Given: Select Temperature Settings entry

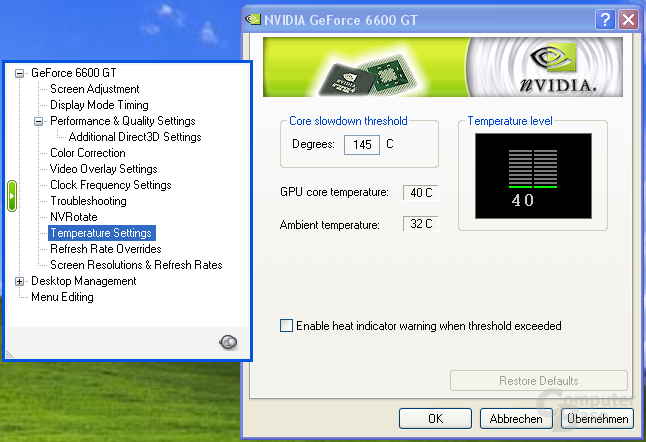Looking at the screenshot, I should coord(101,233).
